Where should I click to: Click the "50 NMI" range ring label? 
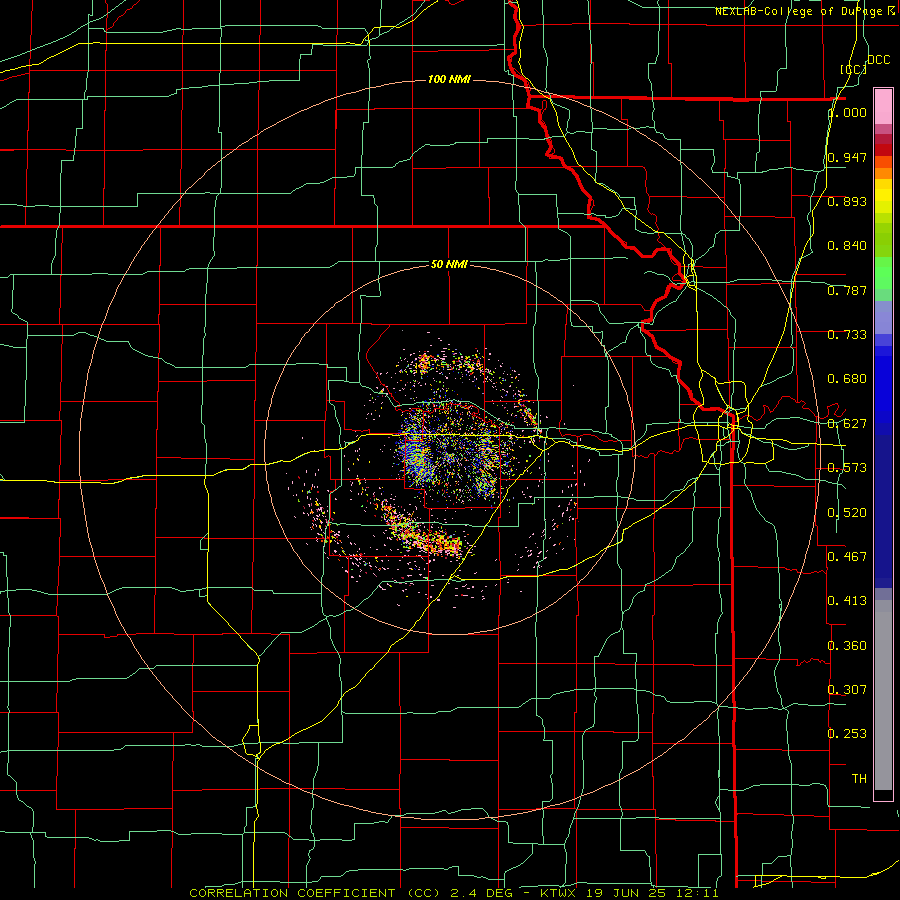point(449,264)
